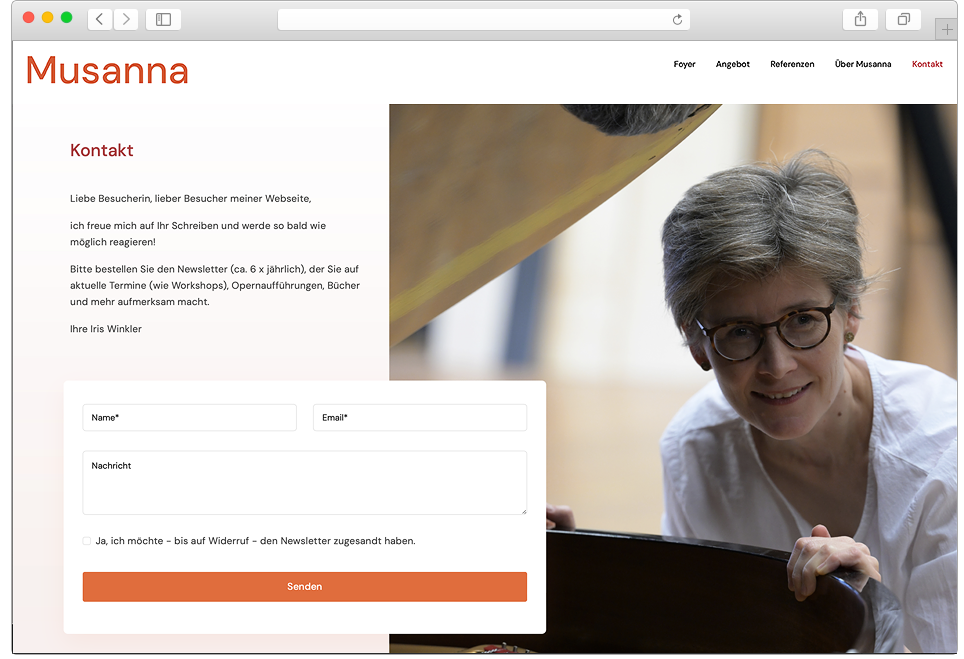Click the green fullscreen window button

[66, 17]
